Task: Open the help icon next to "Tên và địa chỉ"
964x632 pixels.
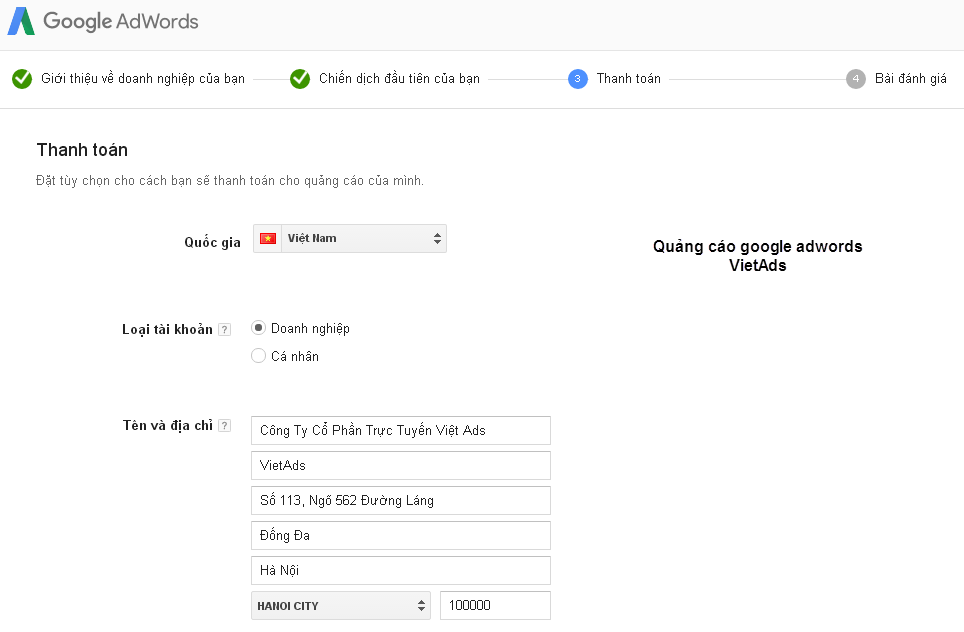Action: [x=227, y=424]
